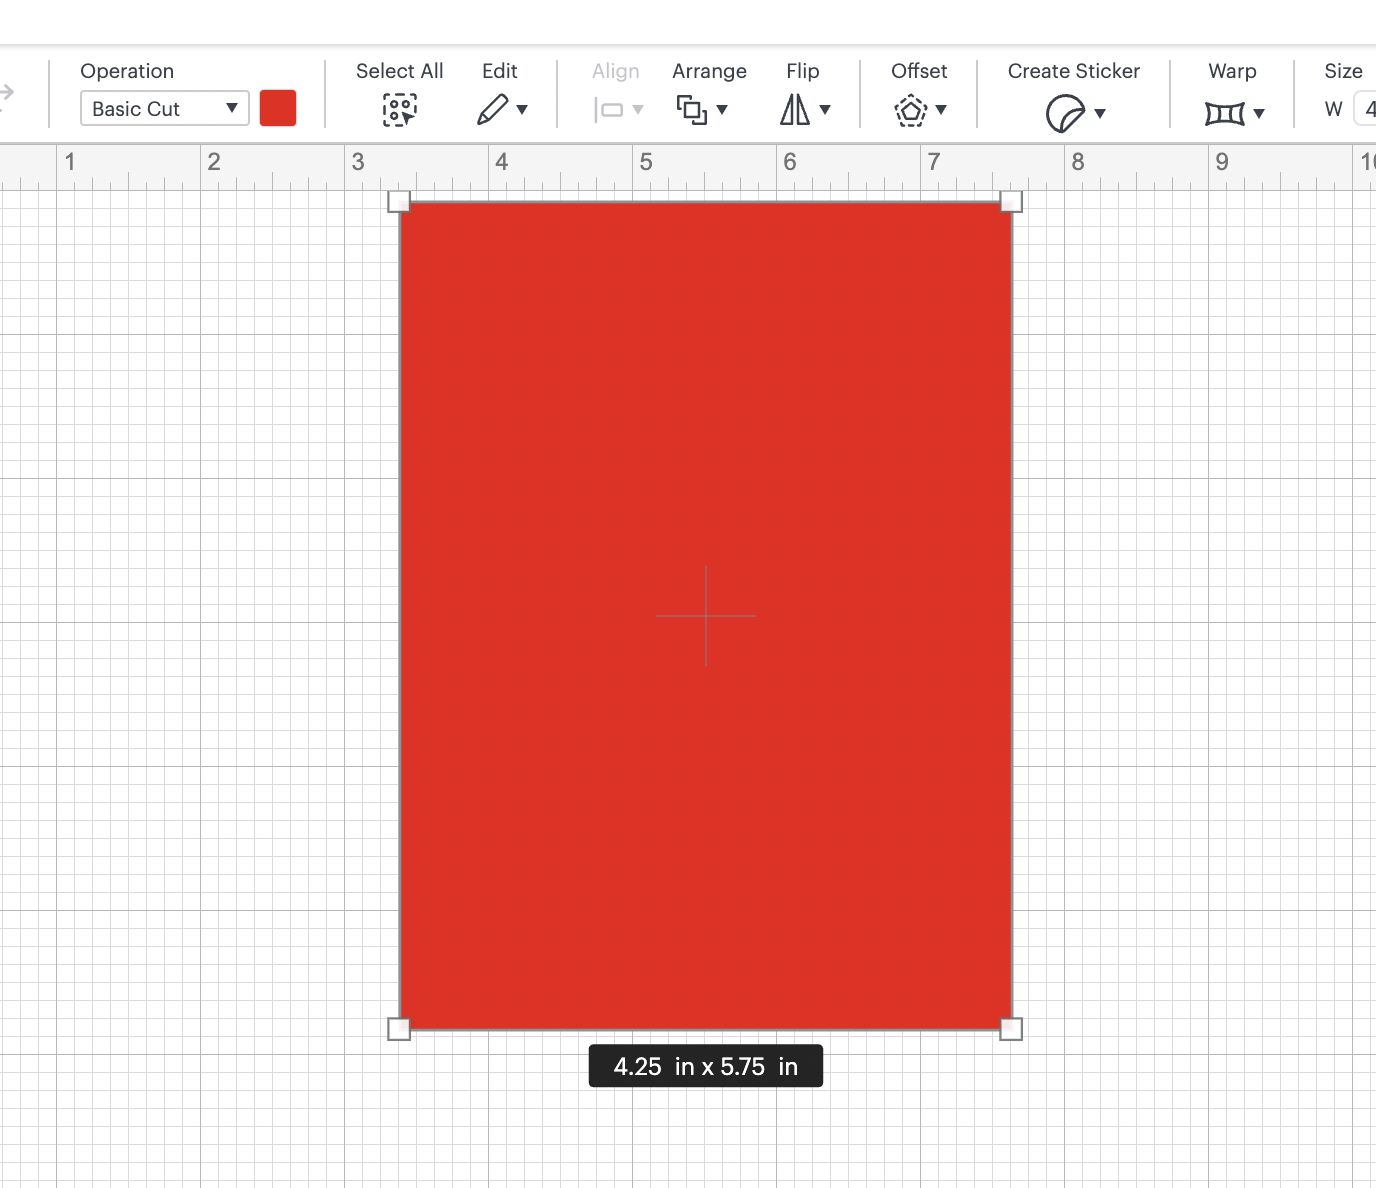
Task: Click the Flip label
Action: click(803, 71)
